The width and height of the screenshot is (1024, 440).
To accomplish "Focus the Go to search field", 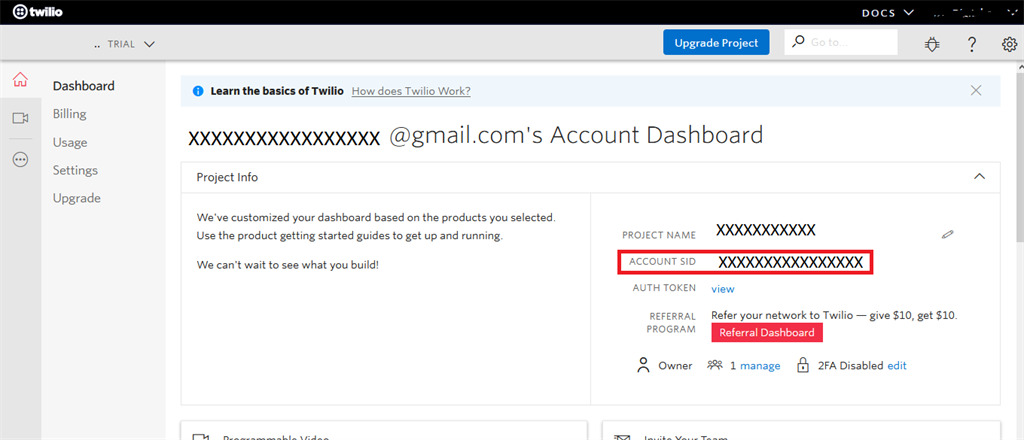I will (x=840, y=42).
